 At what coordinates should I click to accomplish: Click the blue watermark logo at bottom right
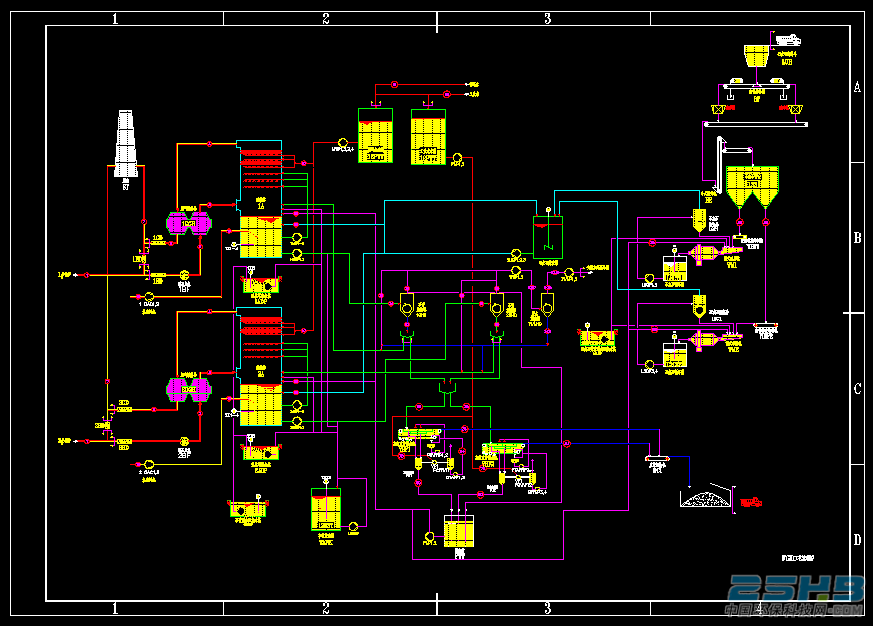click(795, 595)
